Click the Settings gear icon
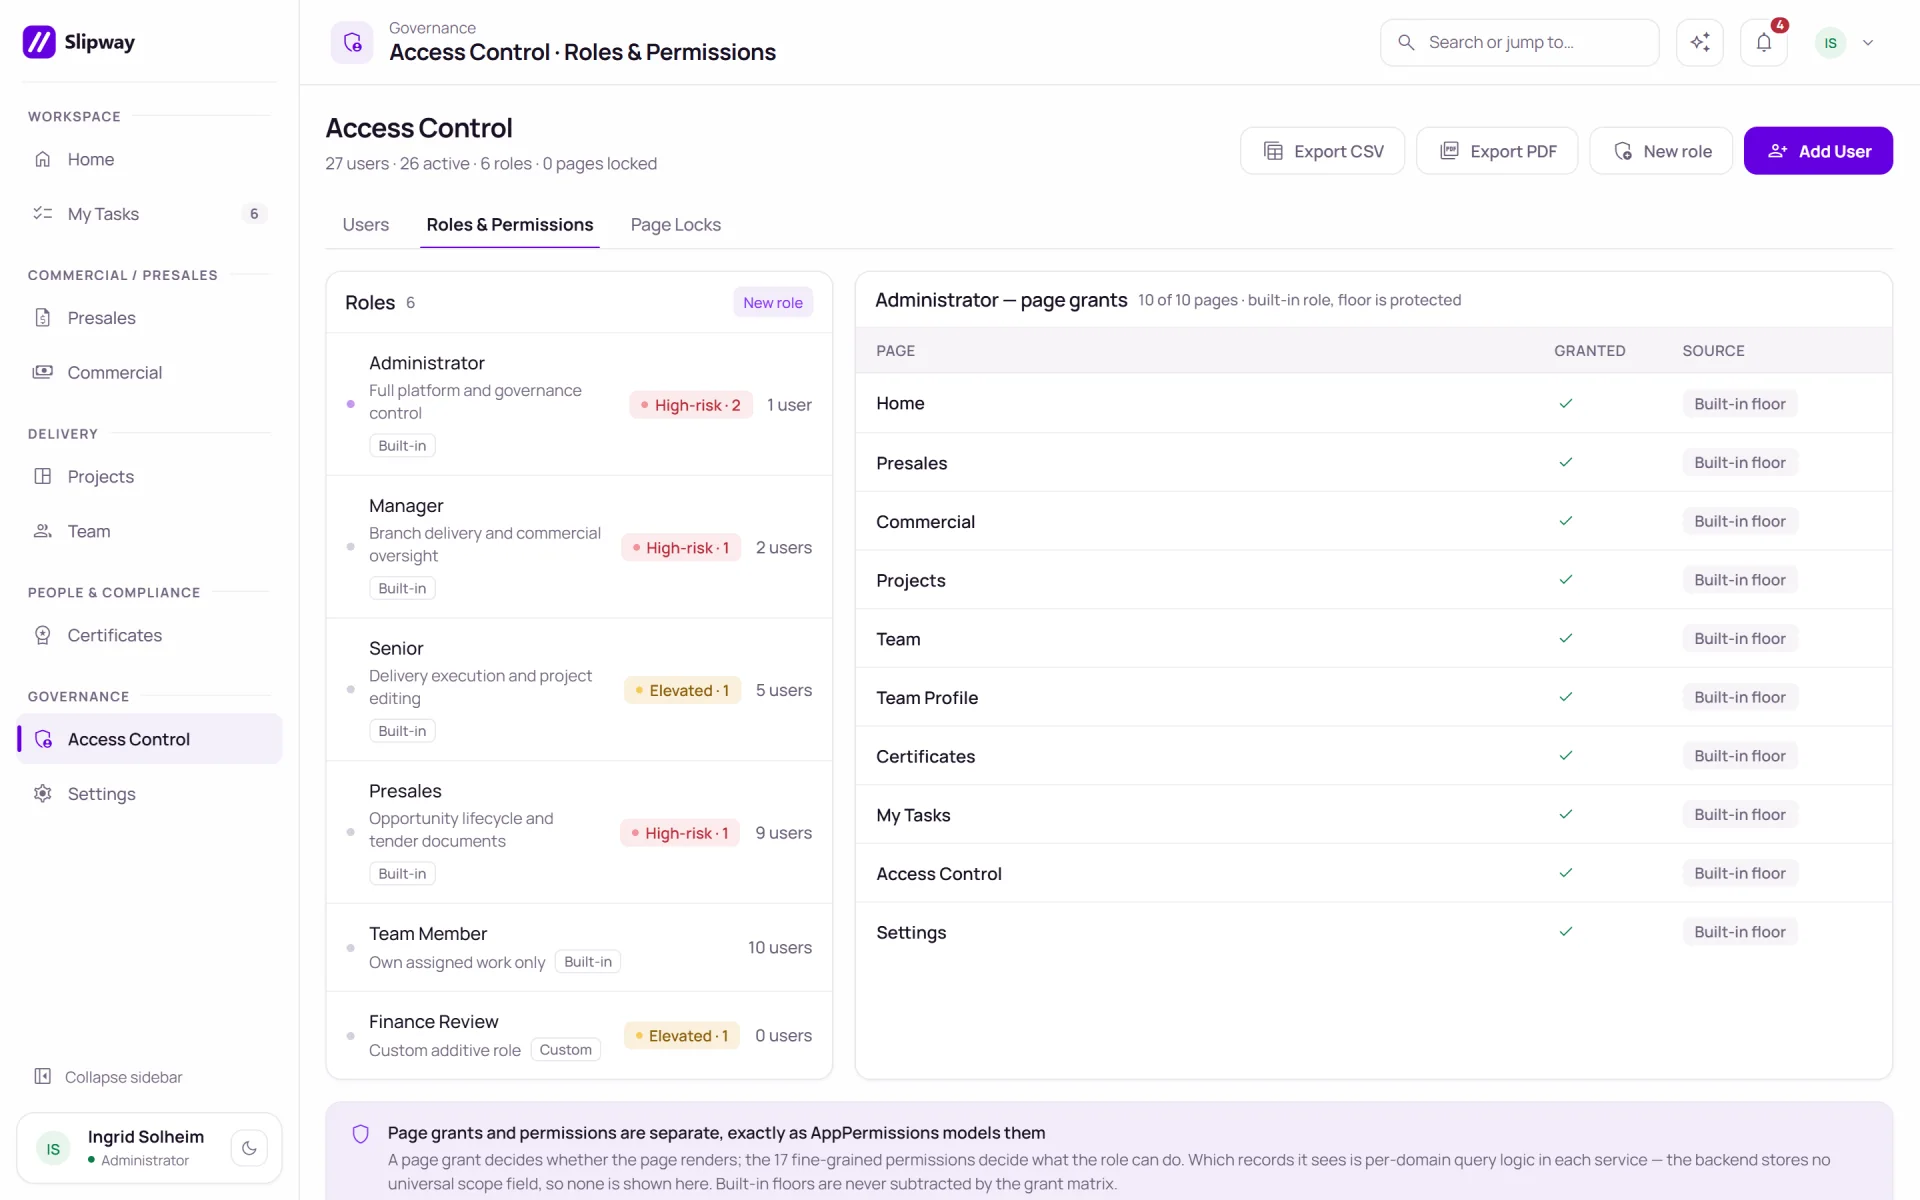The width and height of the screenshot is (1920, 1200). click(43, 793)
